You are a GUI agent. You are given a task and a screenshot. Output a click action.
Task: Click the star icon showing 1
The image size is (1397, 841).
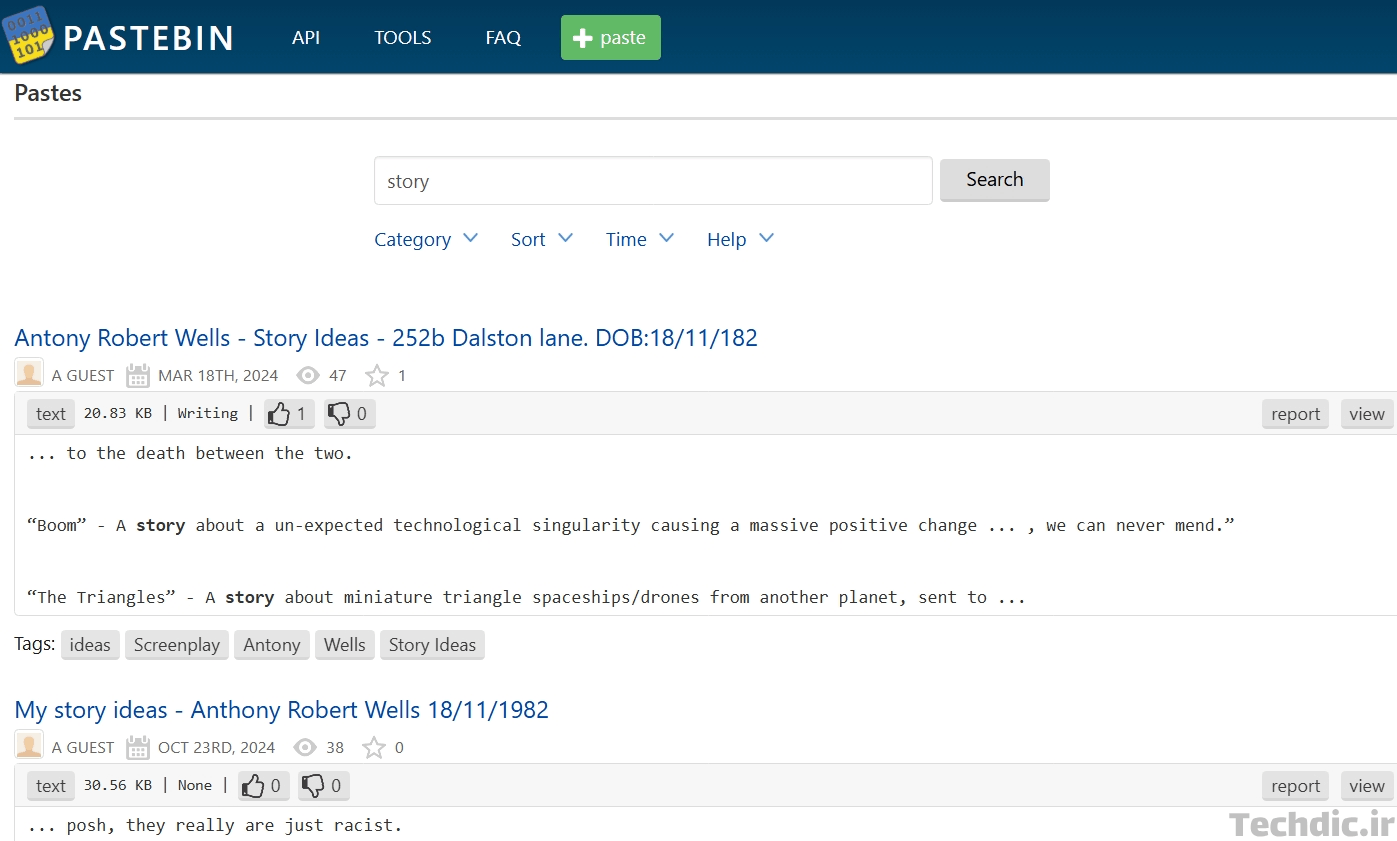(x=377, y=376)
